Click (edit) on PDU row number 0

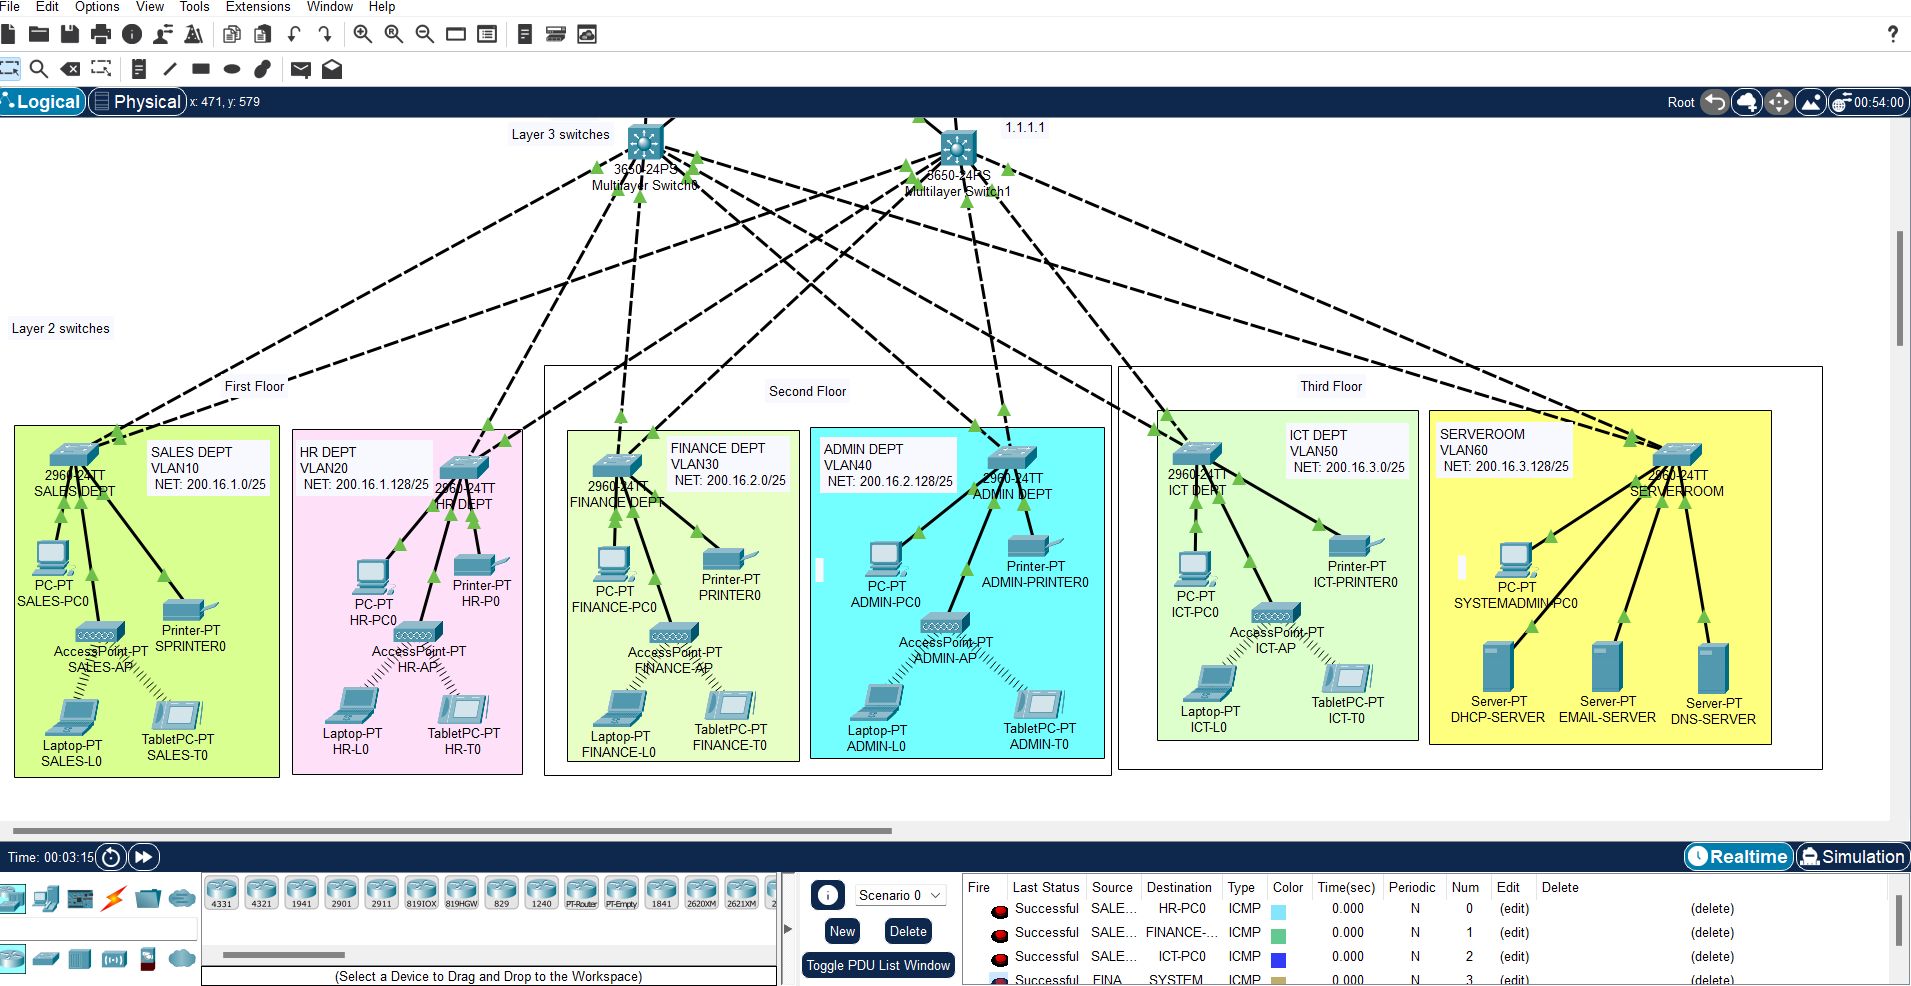click(1514, 909)
